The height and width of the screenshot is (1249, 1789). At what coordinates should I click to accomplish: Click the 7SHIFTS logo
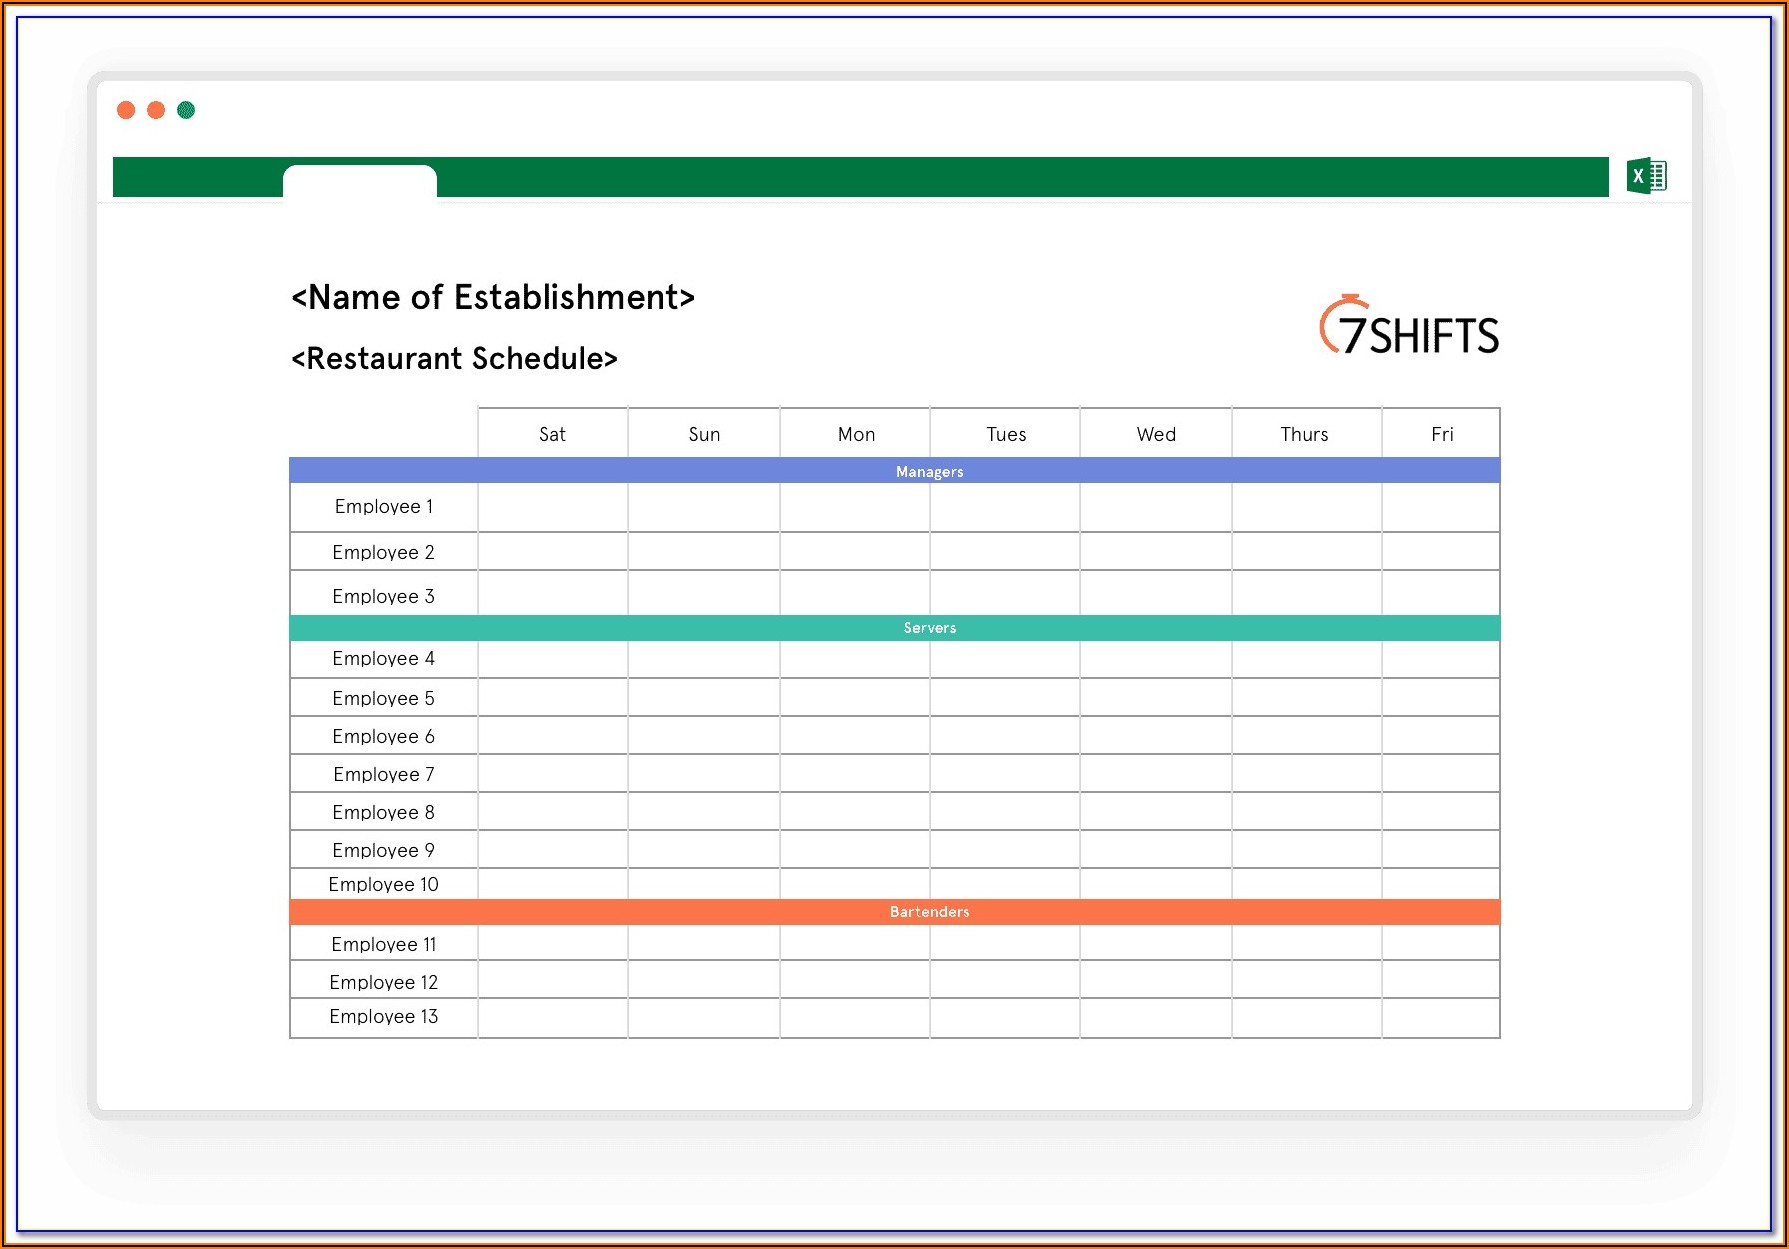[x=1410, y=327]
